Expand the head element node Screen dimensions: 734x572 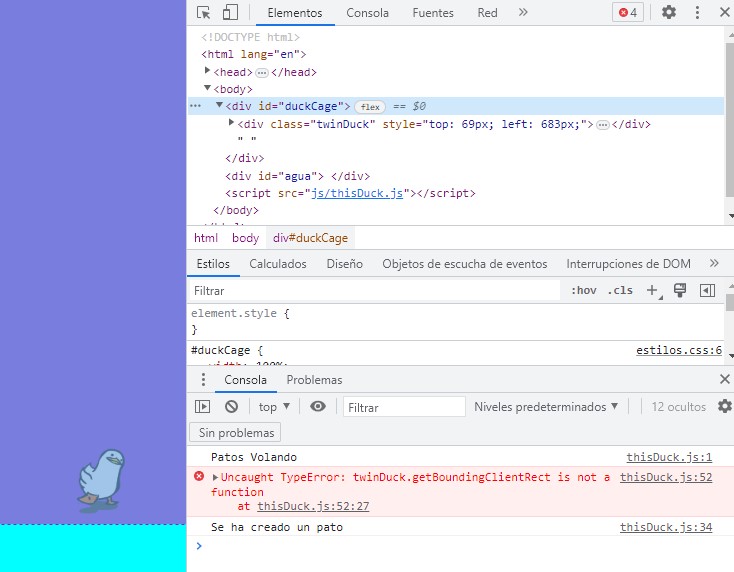click(207, 71)
